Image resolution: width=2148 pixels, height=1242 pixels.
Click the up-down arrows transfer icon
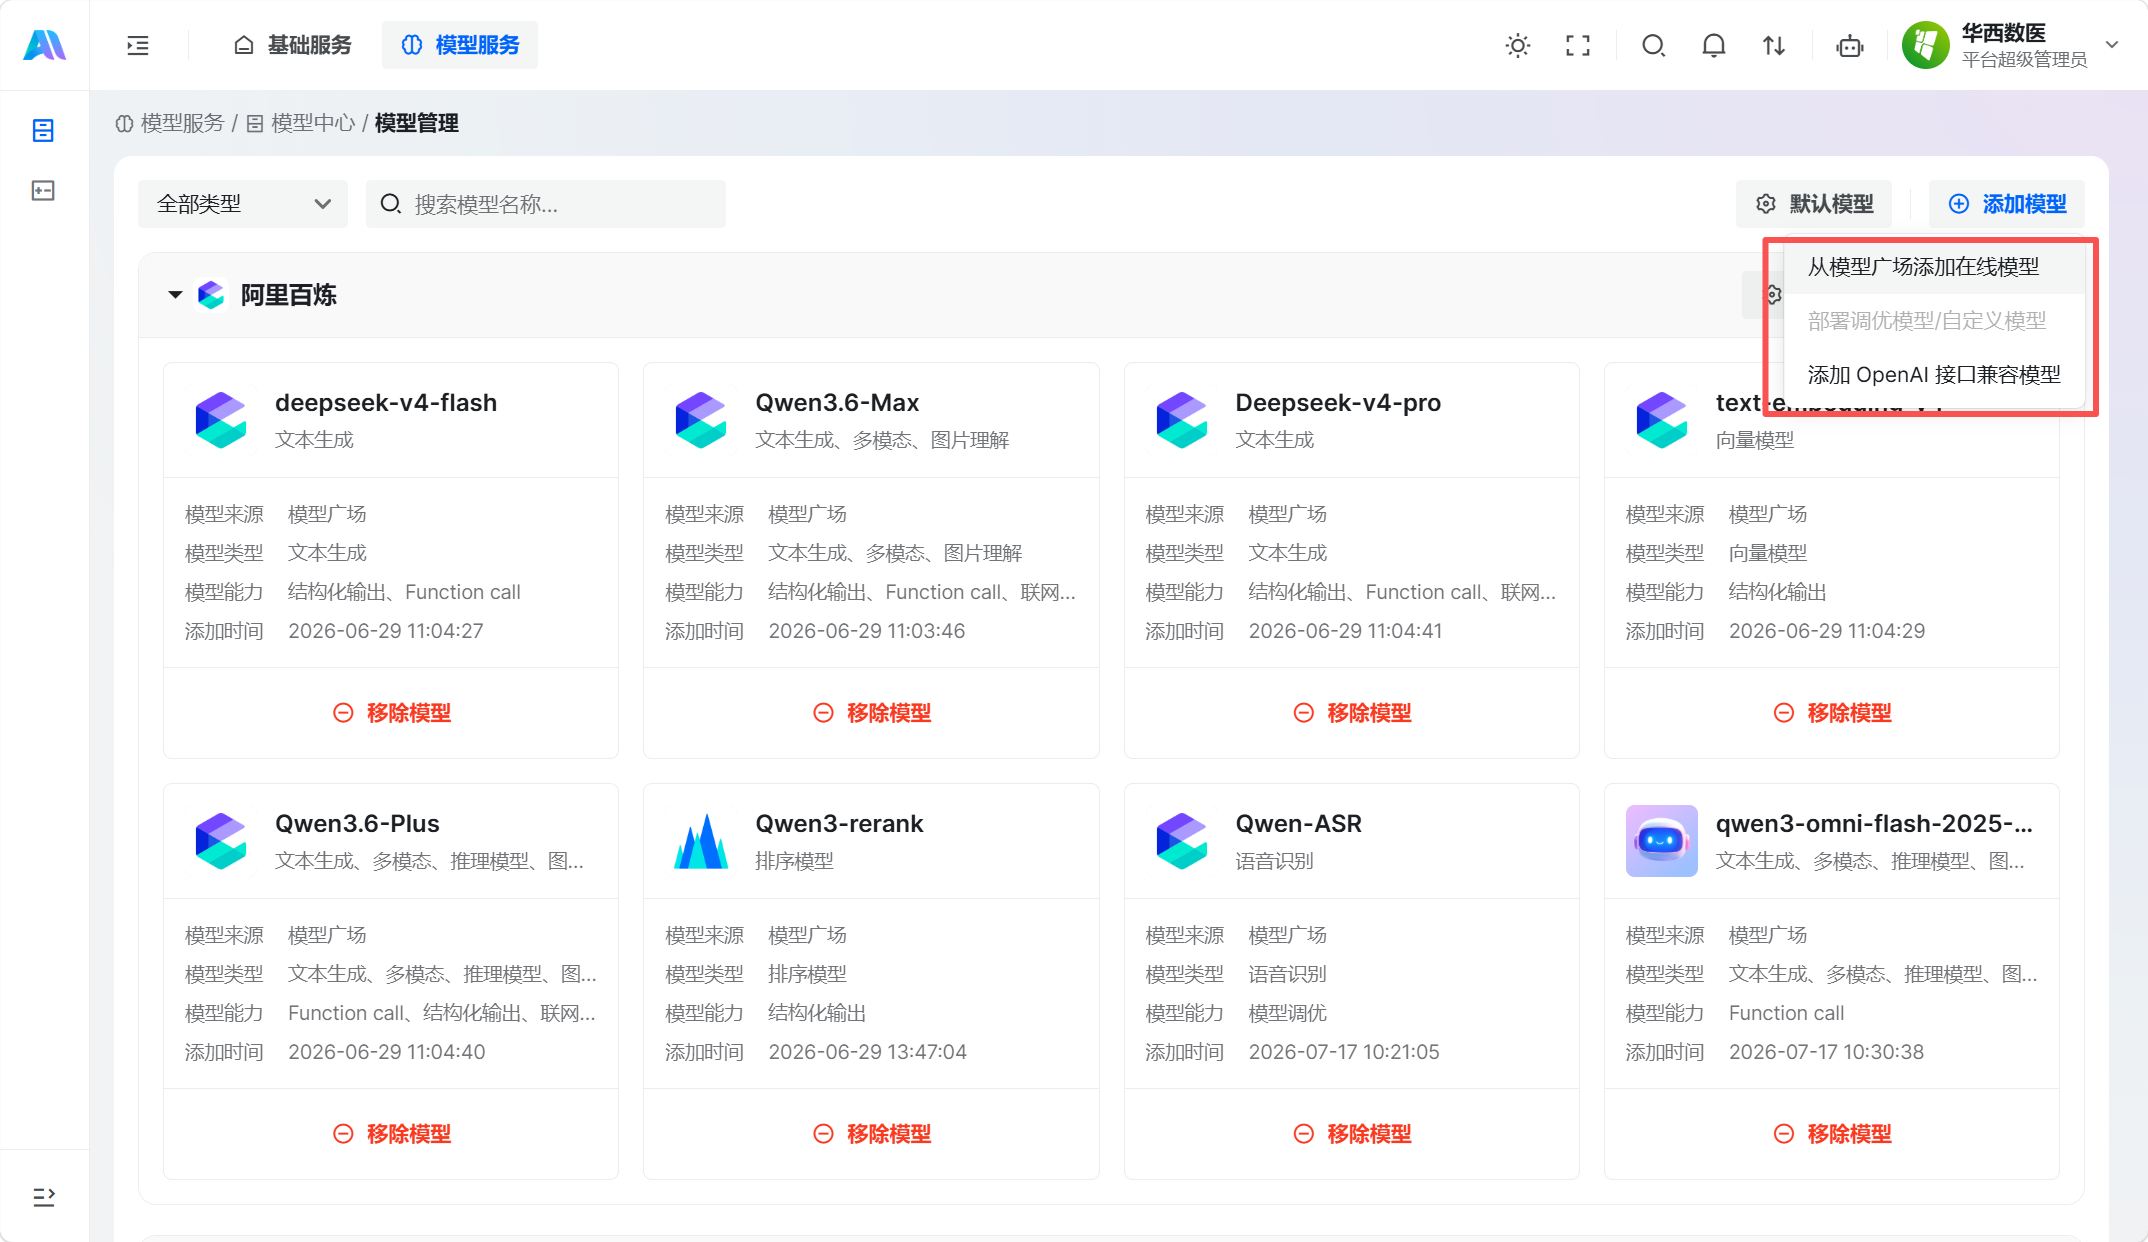click(x=1774, y=45)
